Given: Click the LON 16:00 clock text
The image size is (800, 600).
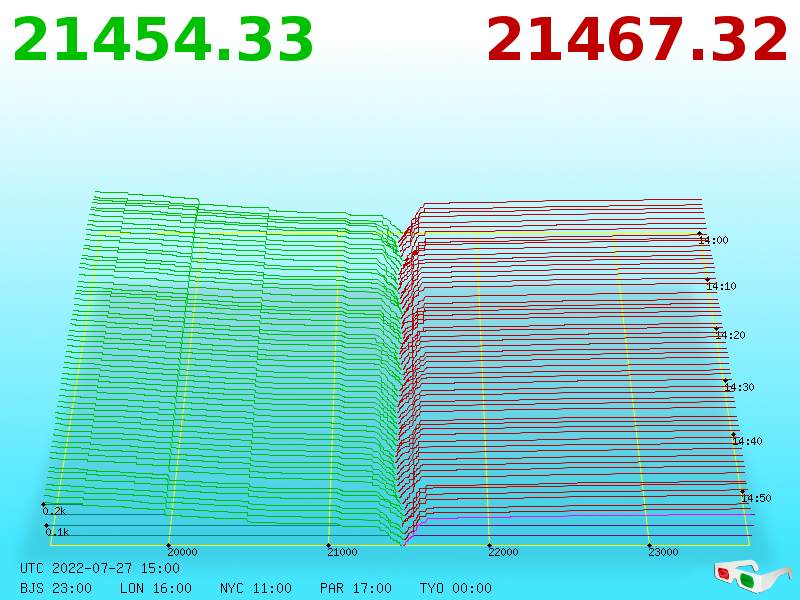Looking at the screenshot, I should [156, 588].
